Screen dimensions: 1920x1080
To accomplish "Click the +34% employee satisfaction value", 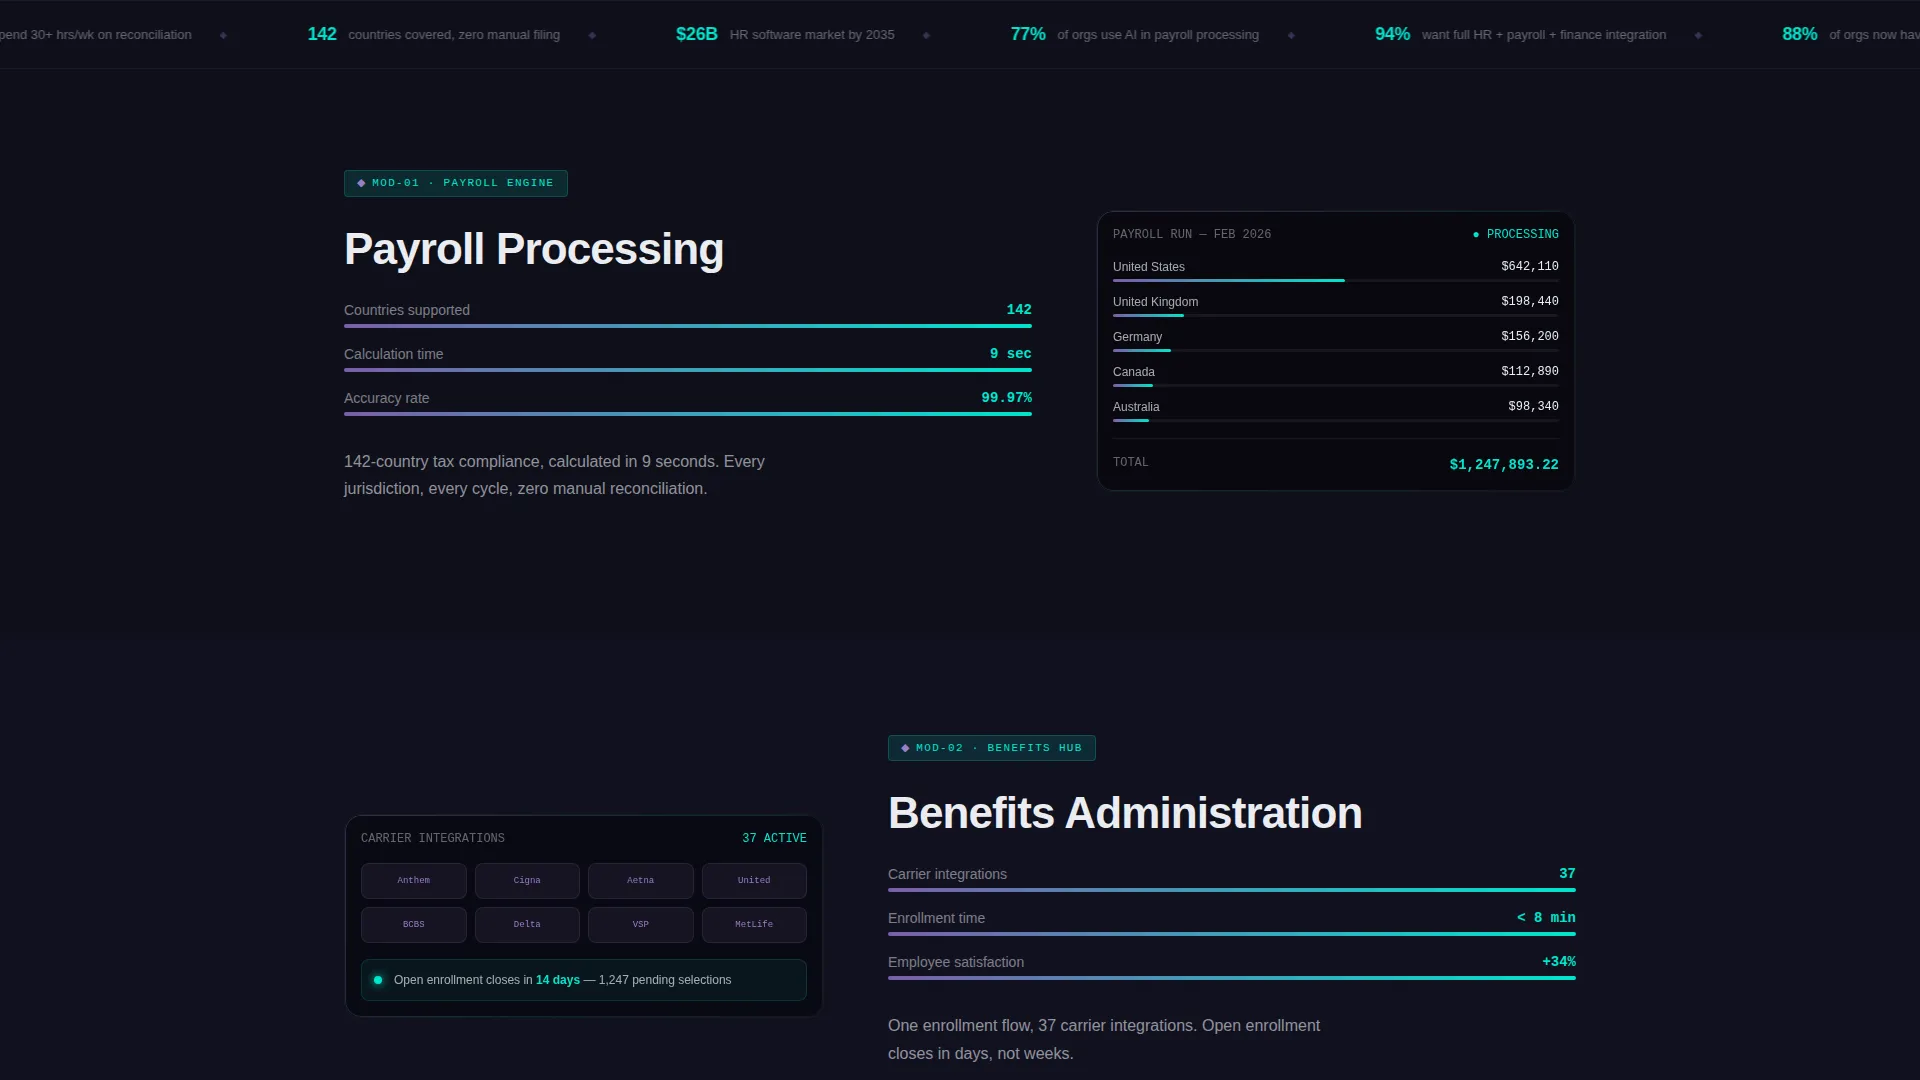I will [1559, 962].
